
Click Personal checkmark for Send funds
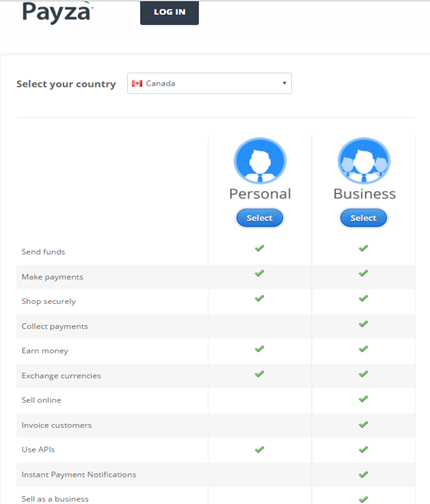click(x=259, y=248)
